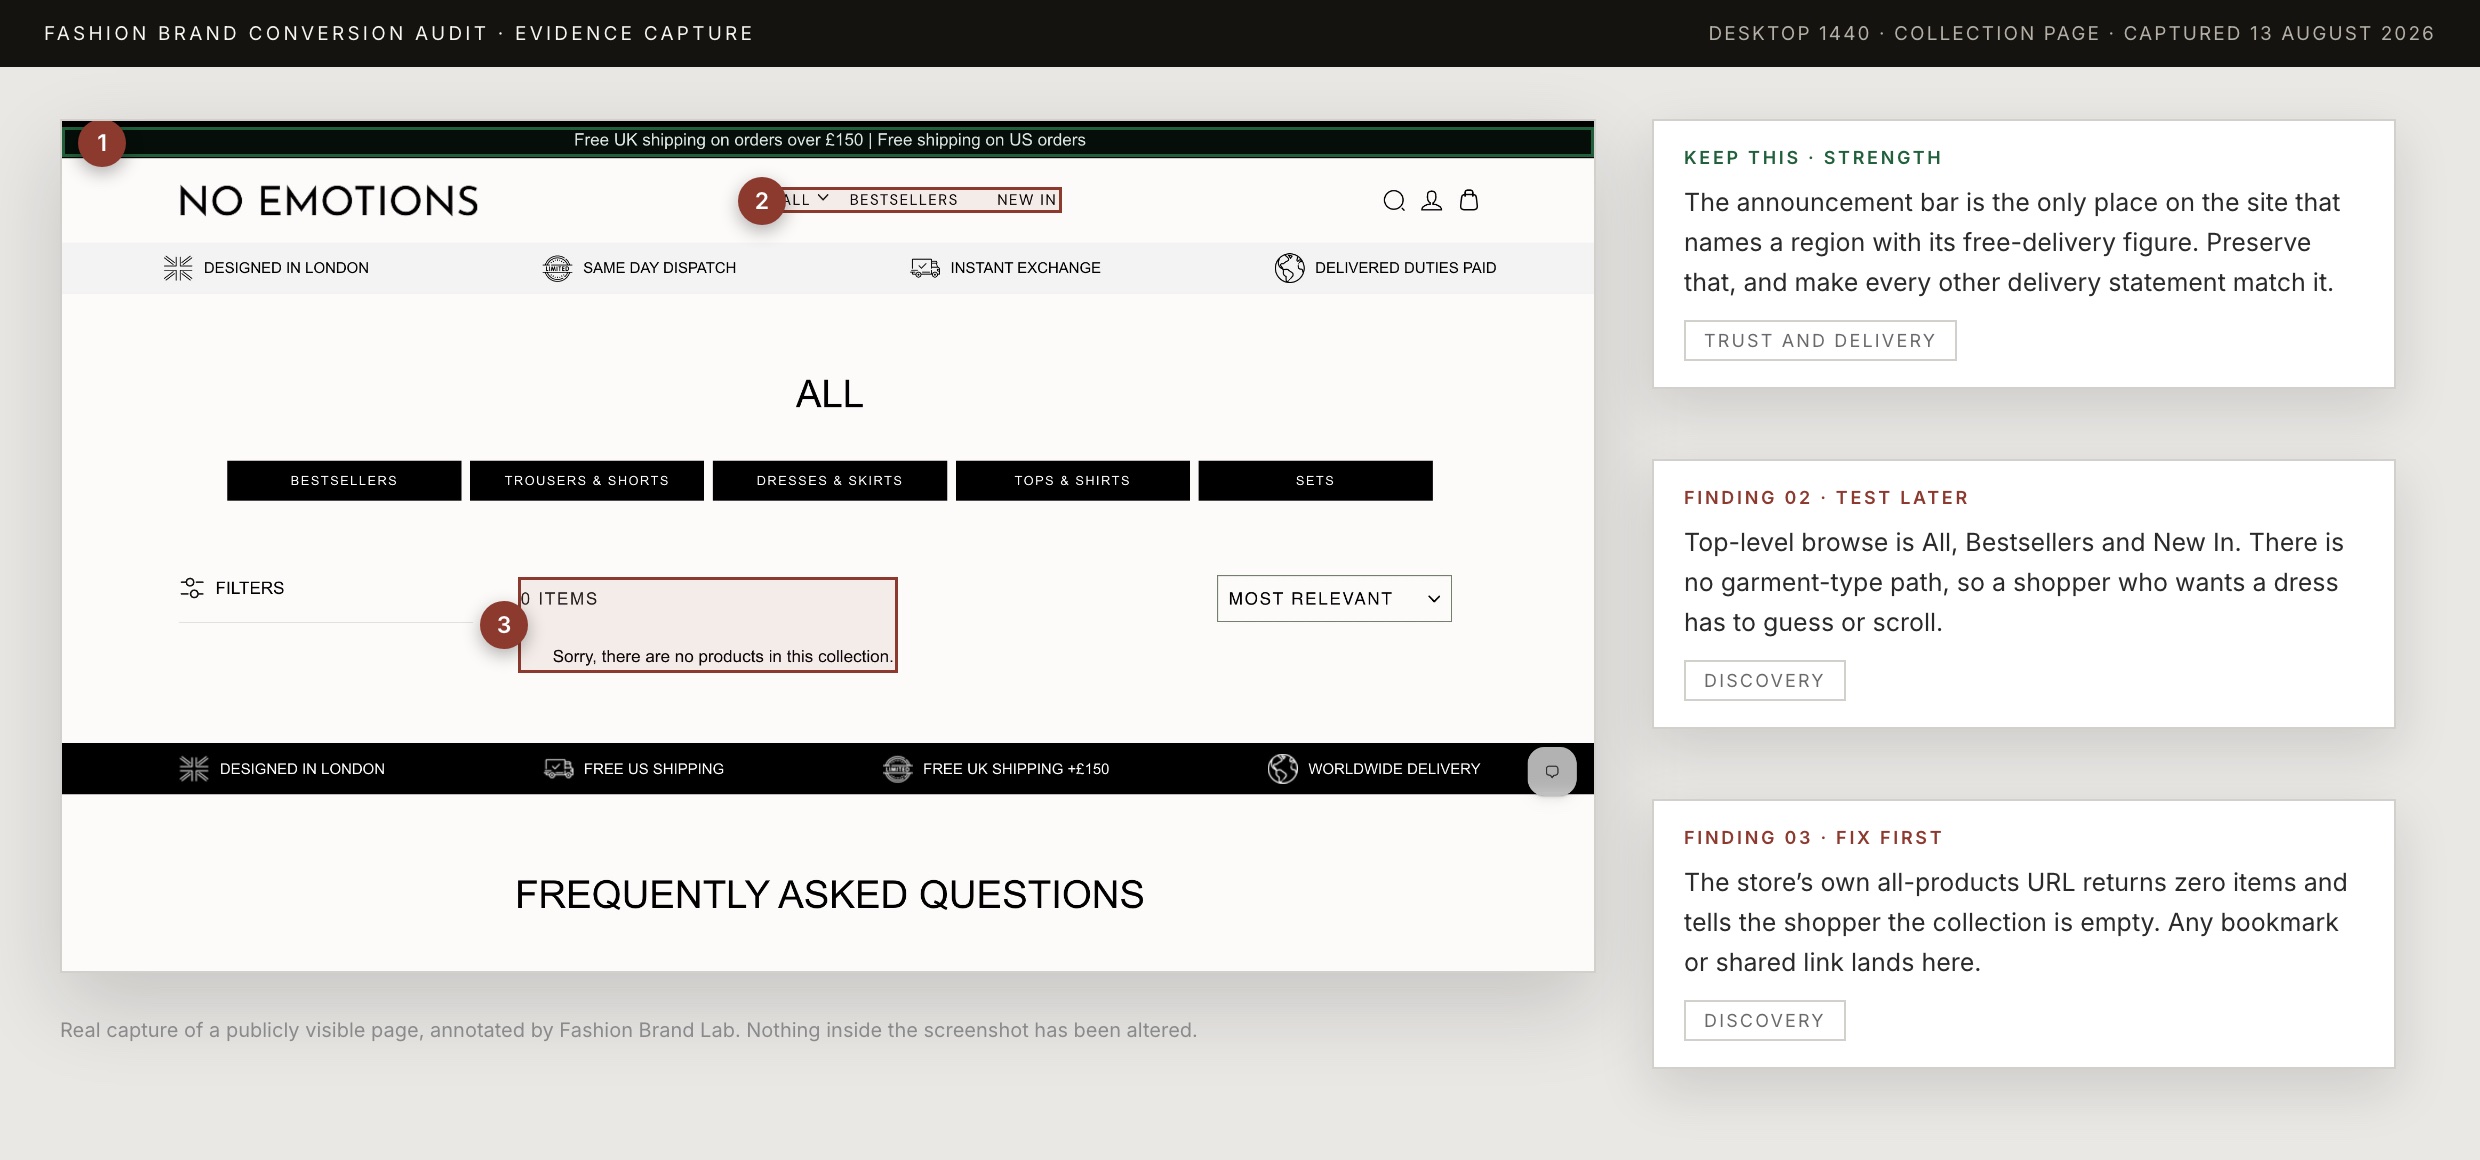The height and width of the screenshot is (1160, 2480).
Task: Open the FILTERS label
Action: [x=250, y=588]
